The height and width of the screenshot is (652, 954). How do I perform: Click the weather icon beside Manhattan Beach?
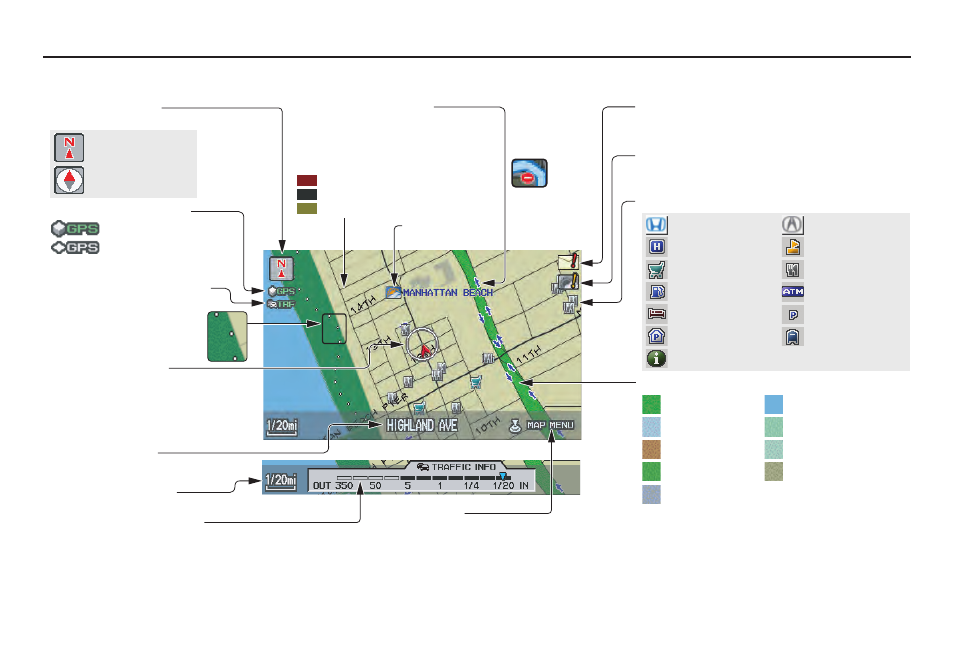393,292
